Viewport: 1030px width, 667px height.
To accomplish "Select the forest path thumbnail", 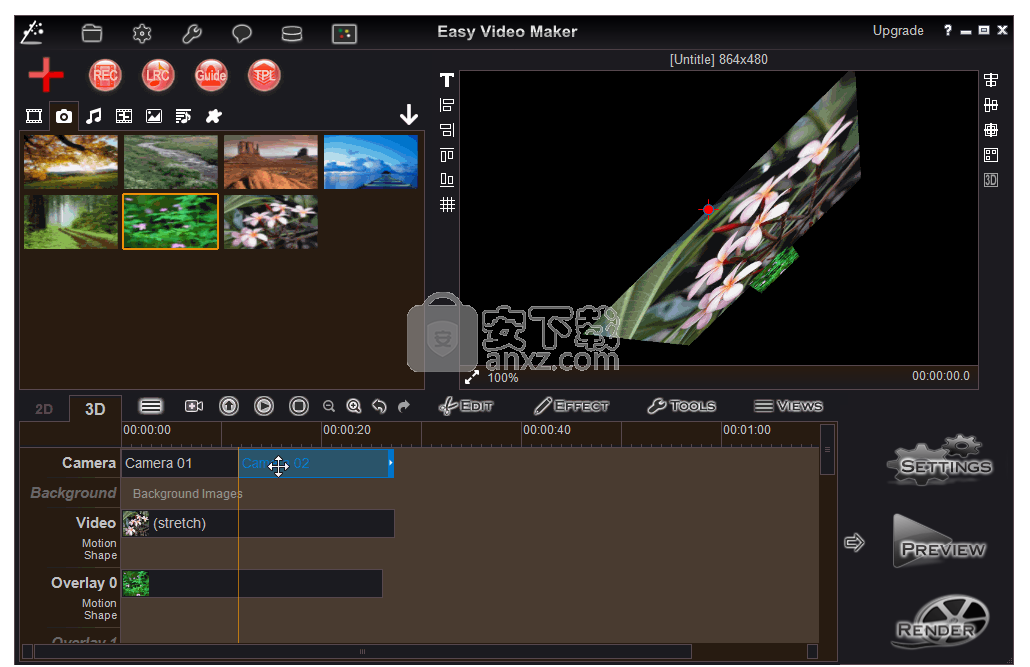I will point(71,221).
